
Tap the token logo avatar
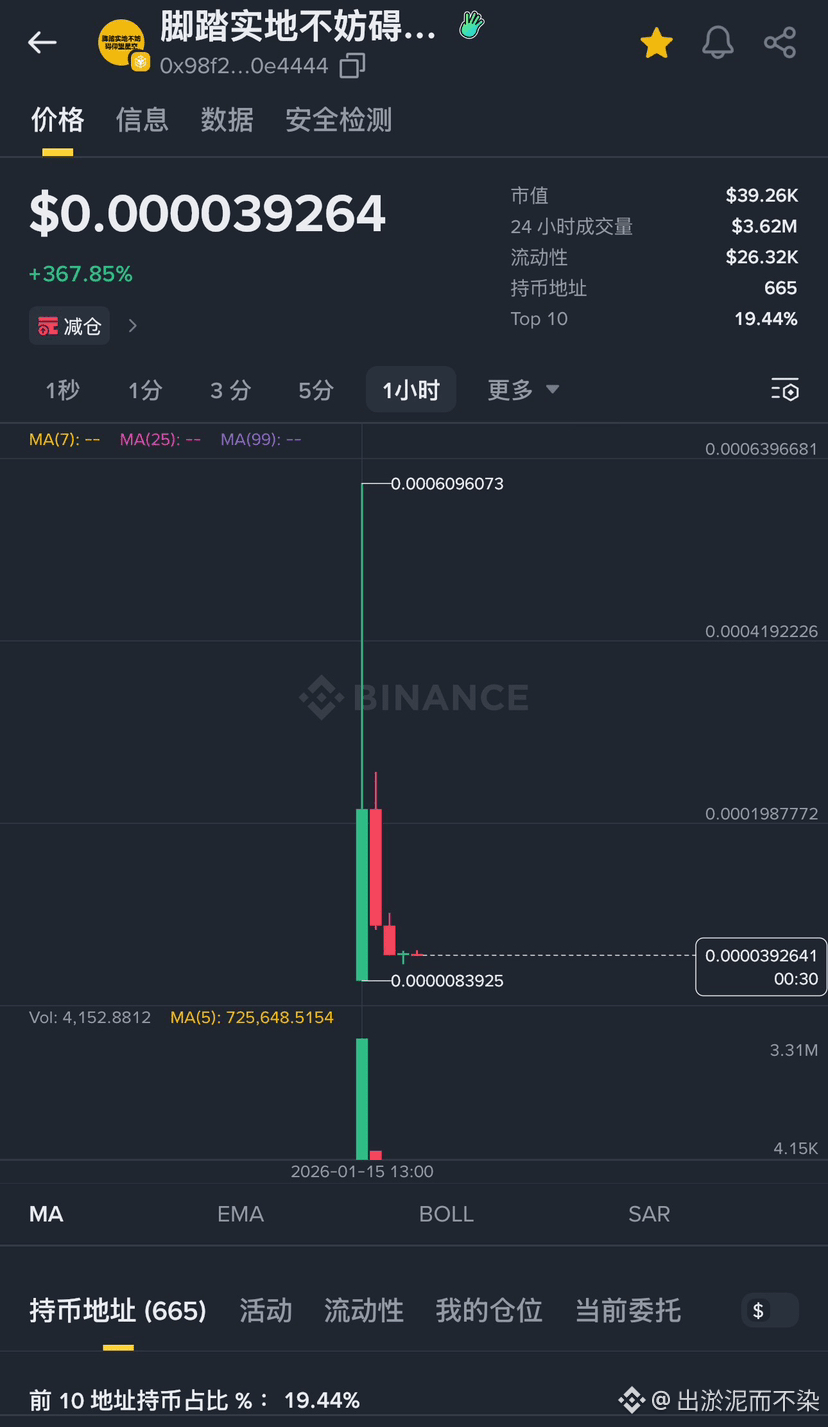coord(121,43)
